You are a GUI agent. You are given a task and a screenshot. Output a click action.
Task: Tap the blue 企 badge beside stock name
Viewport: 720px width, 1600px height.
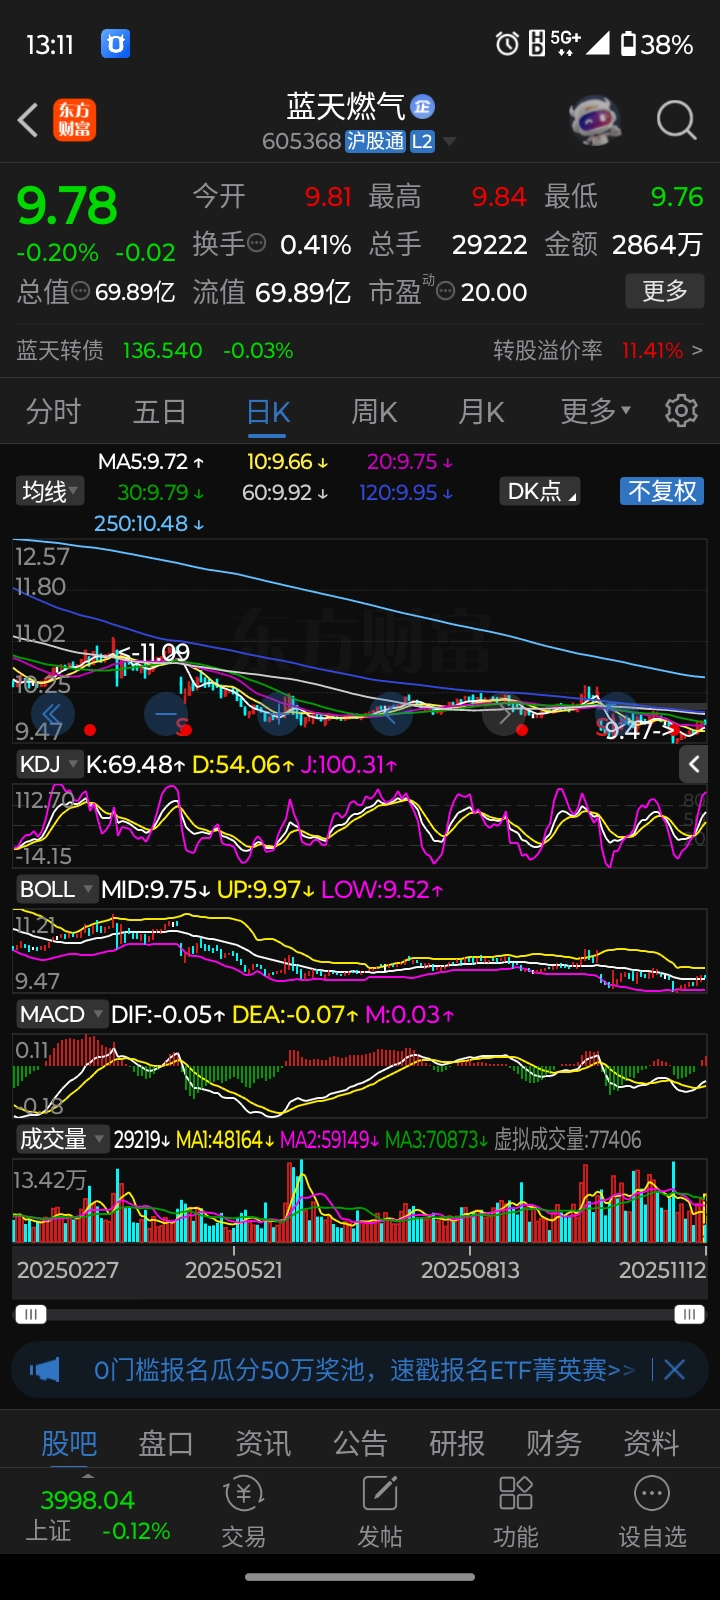[423, 106]
